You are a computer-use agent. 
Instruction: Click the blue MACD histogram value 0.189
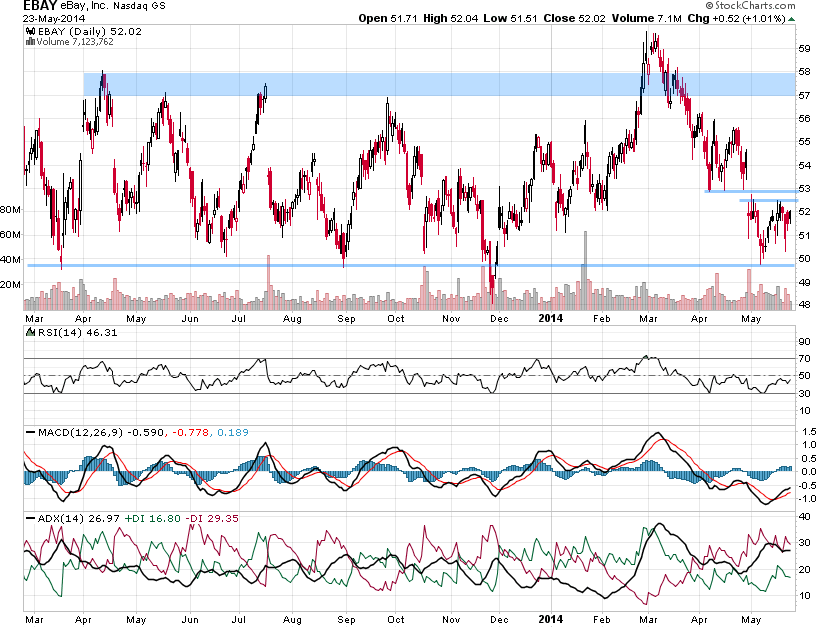233,432
